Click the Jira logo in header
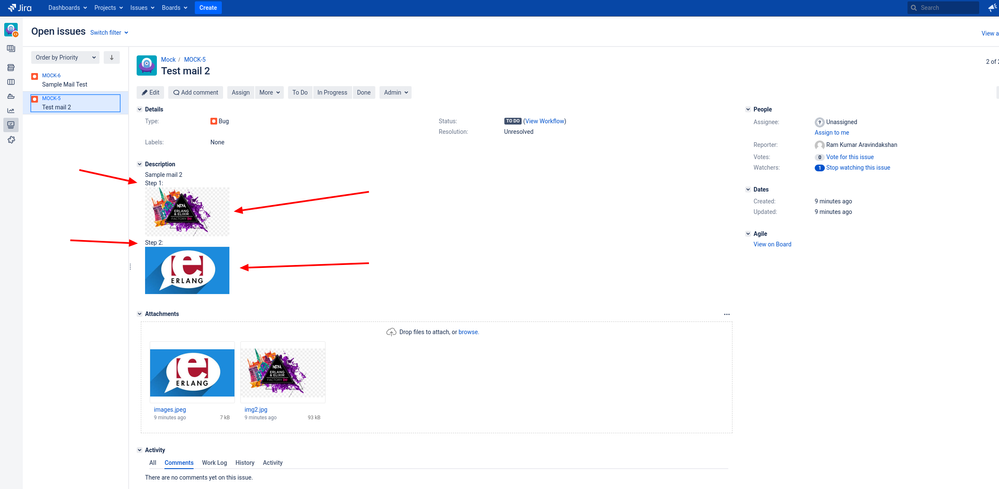 (20, 8)
